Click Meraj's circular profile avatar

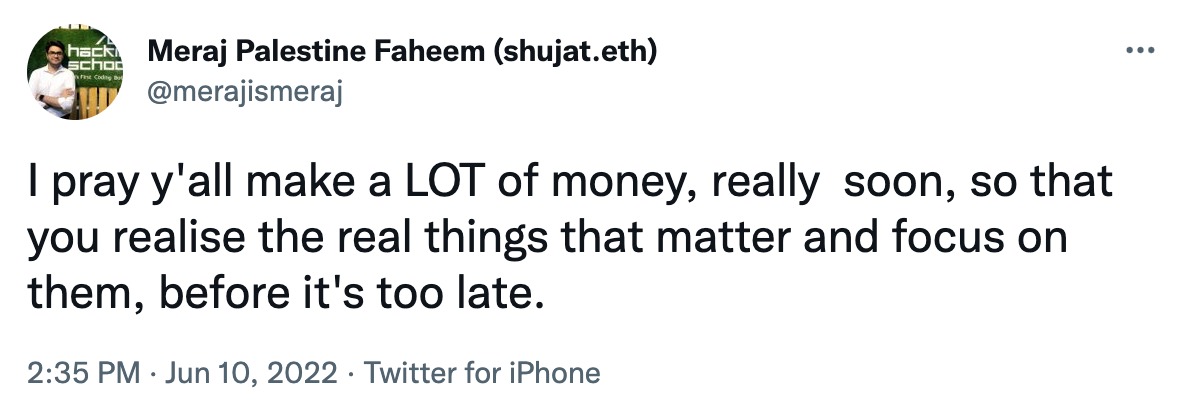(x=75, y=72)
